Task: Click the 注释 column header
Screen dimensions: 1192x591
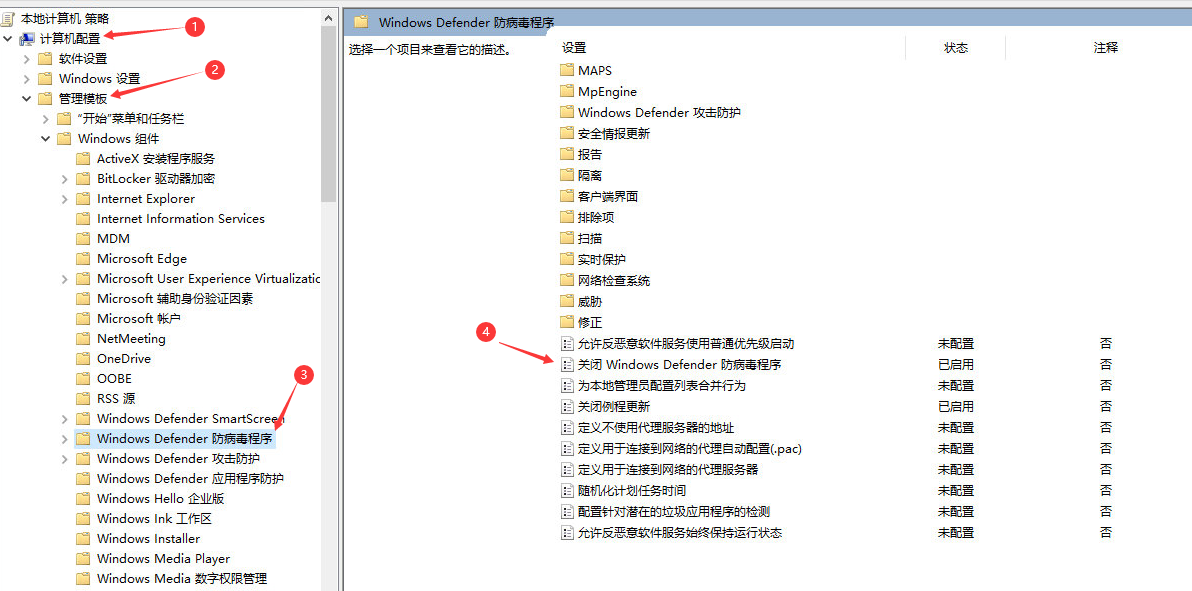Action: (1105, 48)
